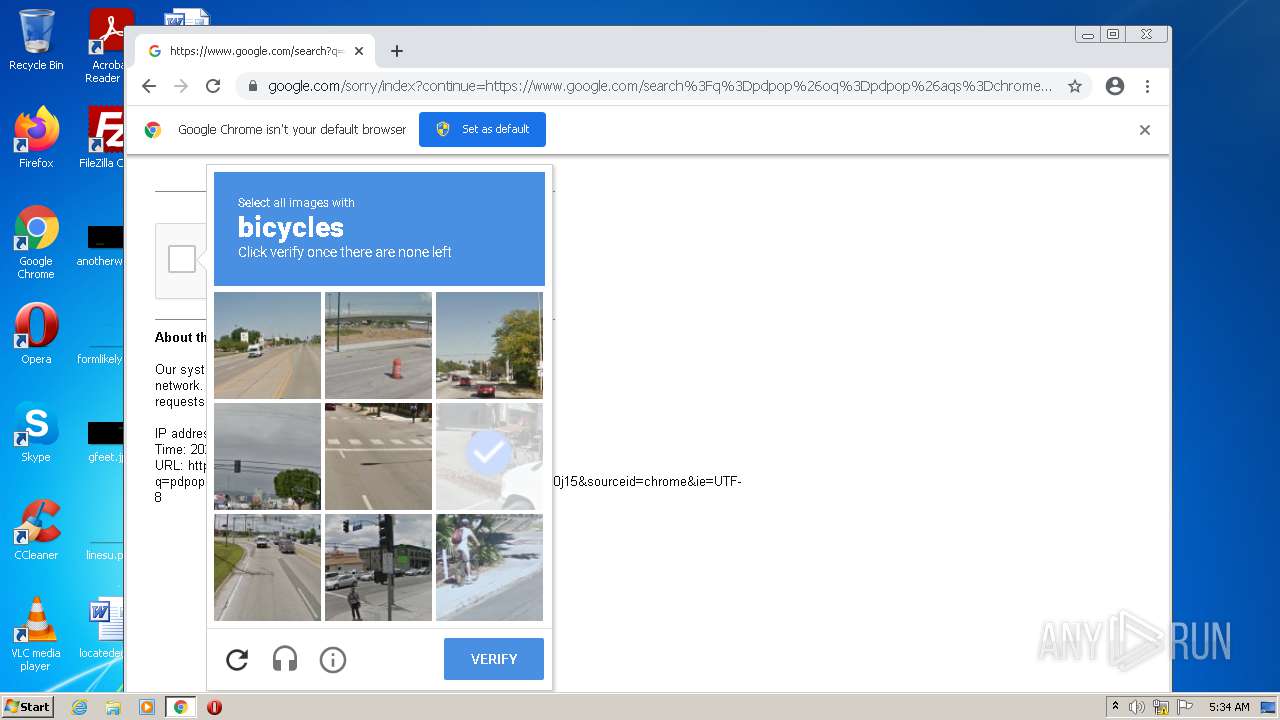Screen dimensions: 1280x720
Task: Show hidden tray icons arrow
Action: pyautogui.click(x=1115, y=707)
